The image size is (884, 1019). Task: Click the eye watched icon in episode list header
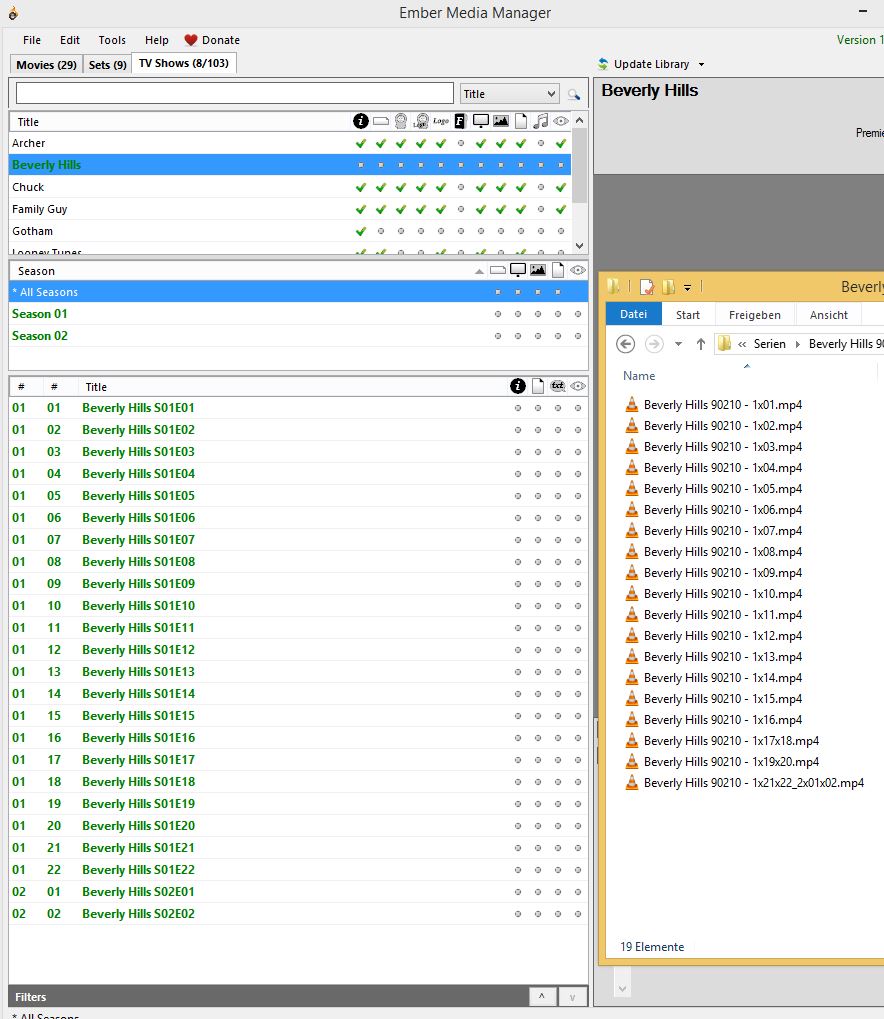tap(578, 386)
